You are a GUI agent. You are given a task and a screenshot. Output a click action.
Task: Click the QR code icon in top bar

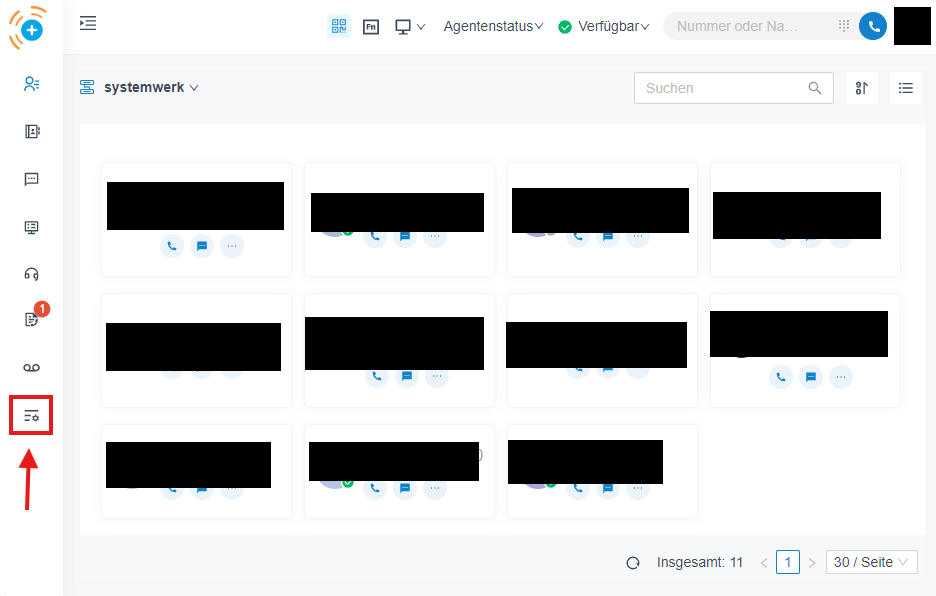[x=339, y=27]
